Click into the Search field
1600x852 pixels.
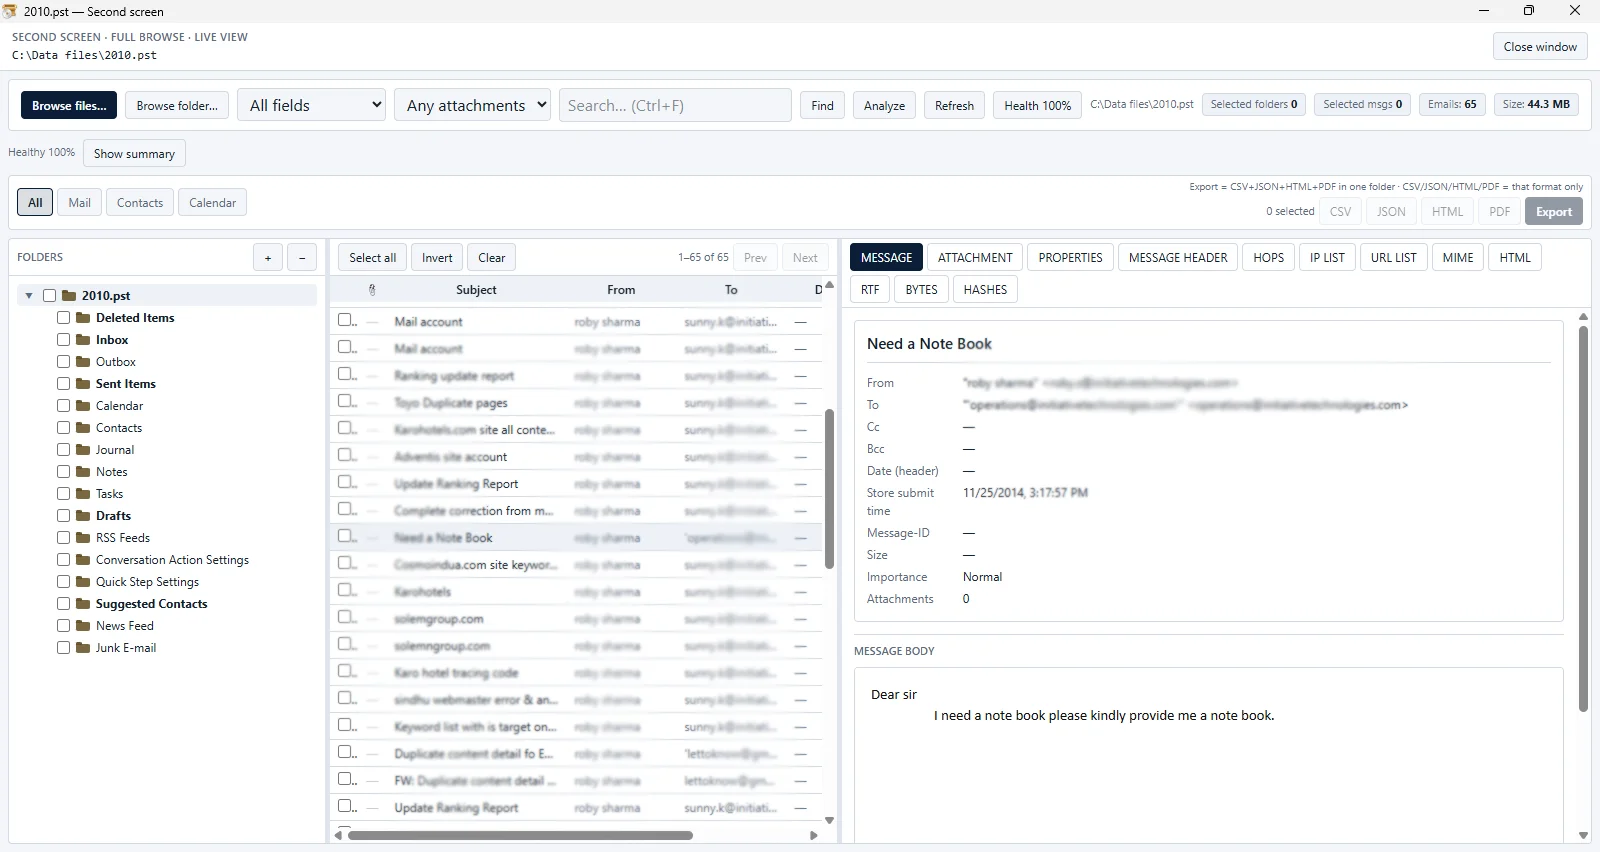675,105
